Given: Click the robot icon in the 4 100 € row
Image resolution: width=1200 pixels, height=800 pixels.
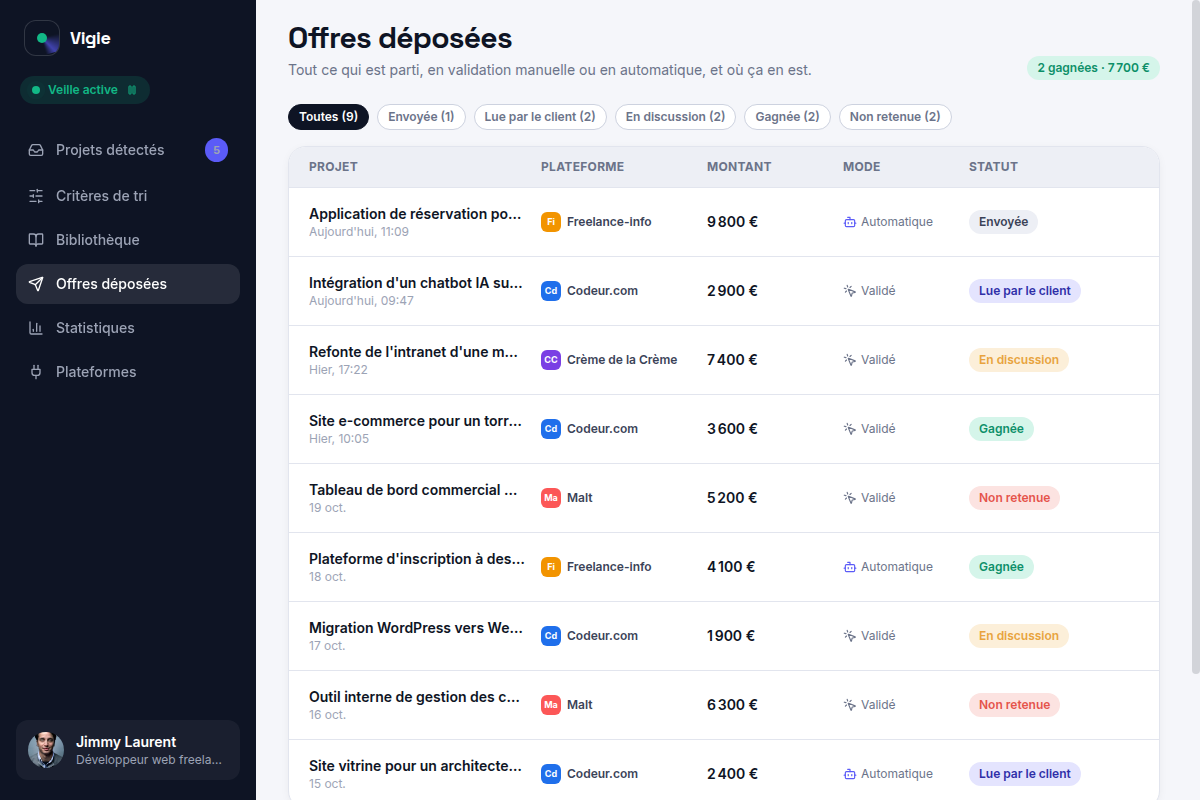Looking at the screenshot, I should (850, 567).
